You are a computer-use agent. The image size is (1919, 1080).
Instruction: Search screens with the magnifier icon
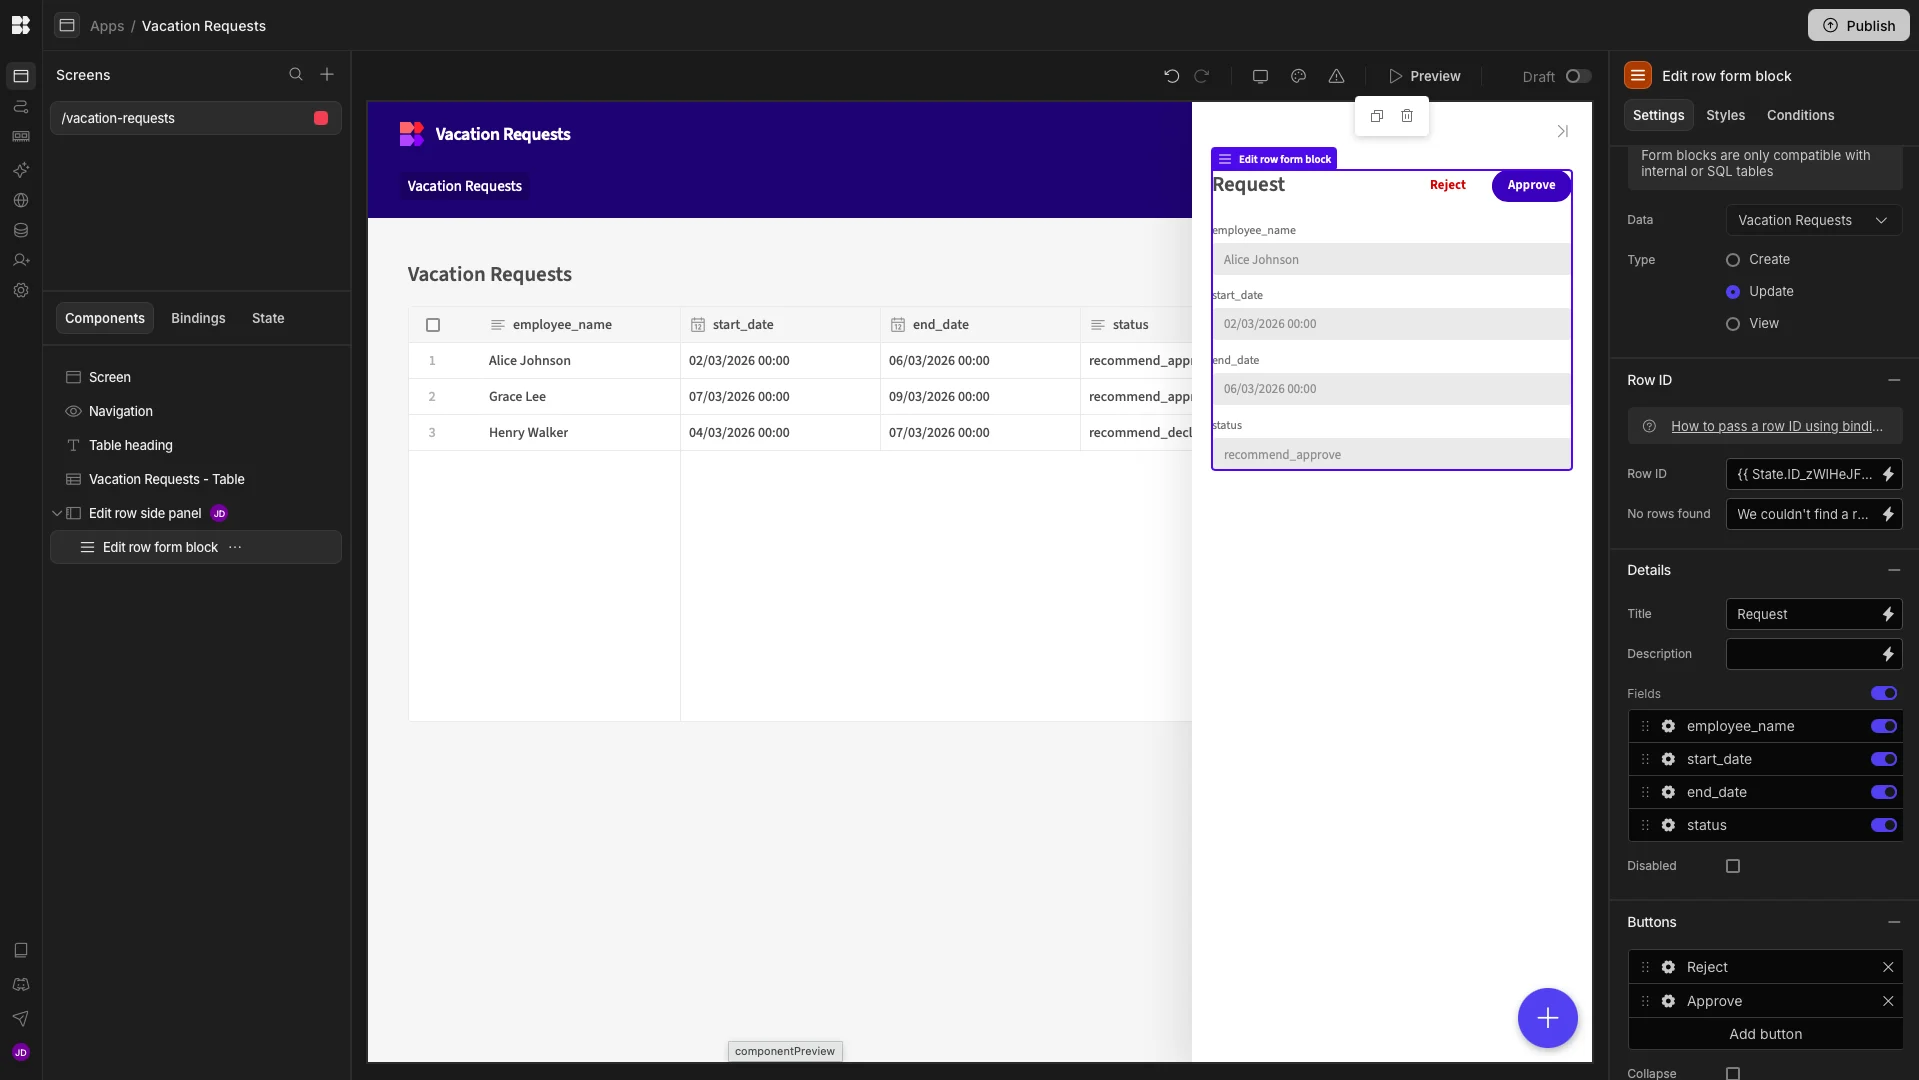coord(296,75)
